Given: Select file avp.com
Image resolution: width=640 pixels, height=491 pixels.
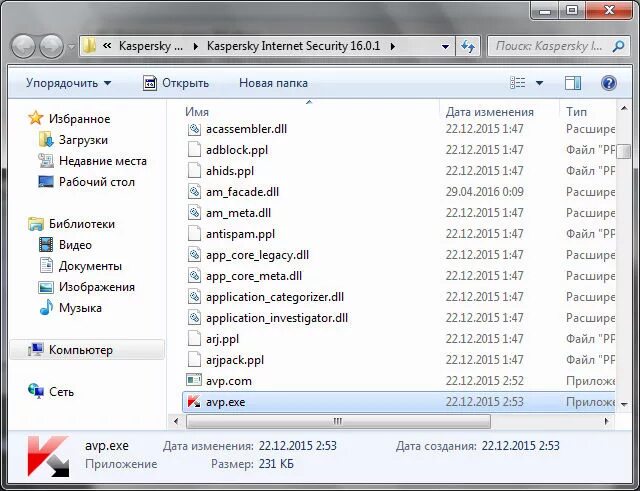Looking at the screenshot, I should [229, 381].
